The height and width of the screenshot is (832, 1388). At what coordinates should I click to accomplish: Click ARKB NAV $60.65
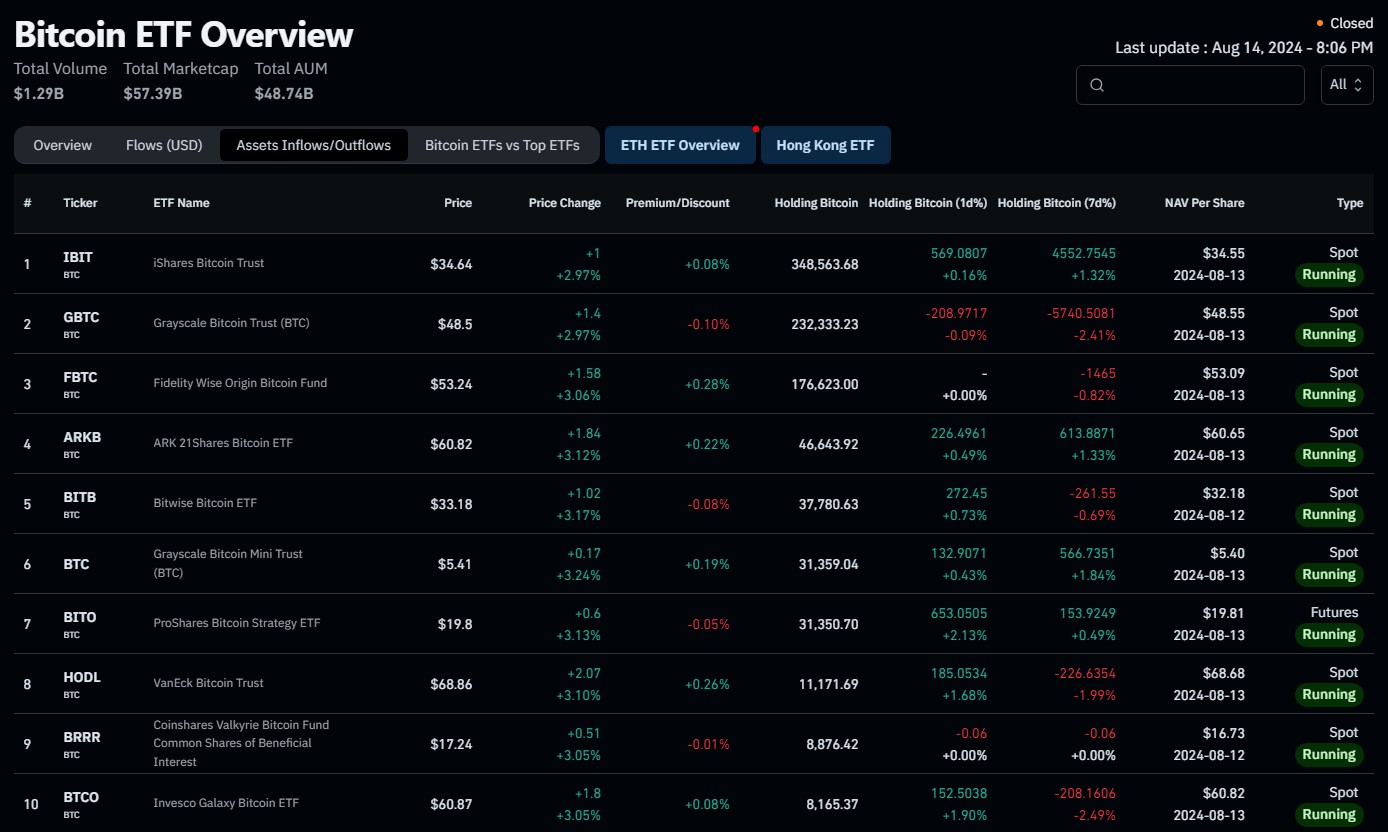click(1224, 433)
